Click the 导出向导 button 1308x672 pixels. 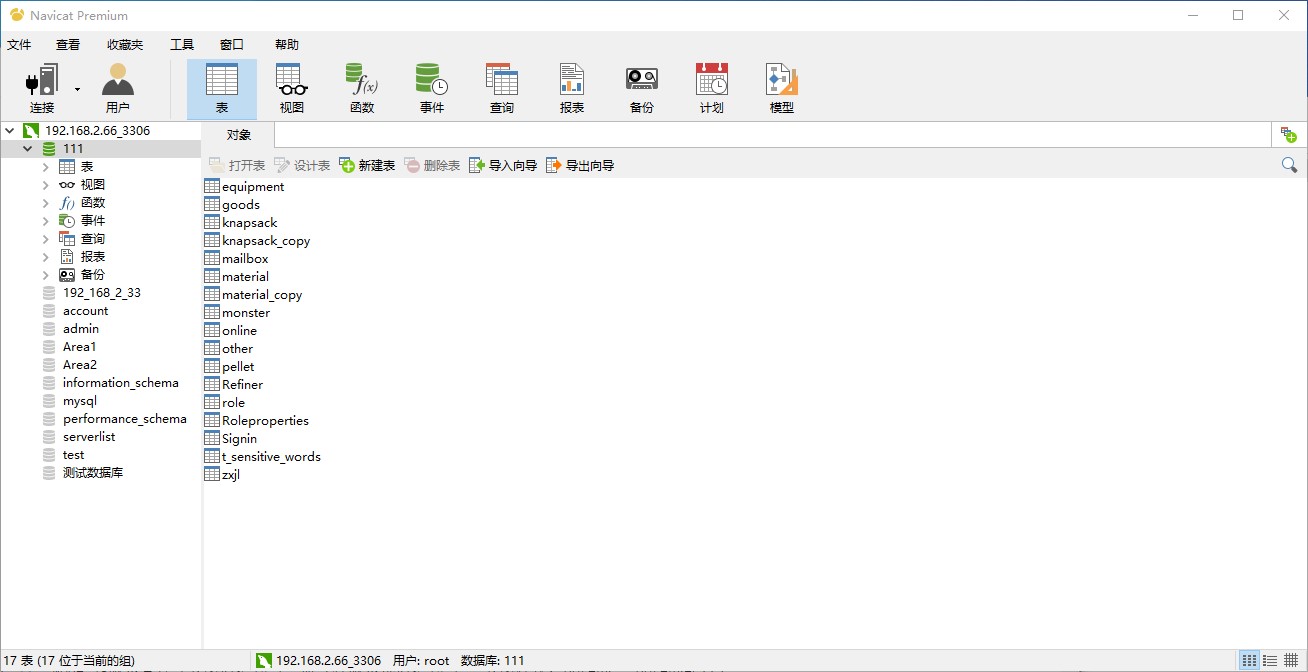point(580,165)
